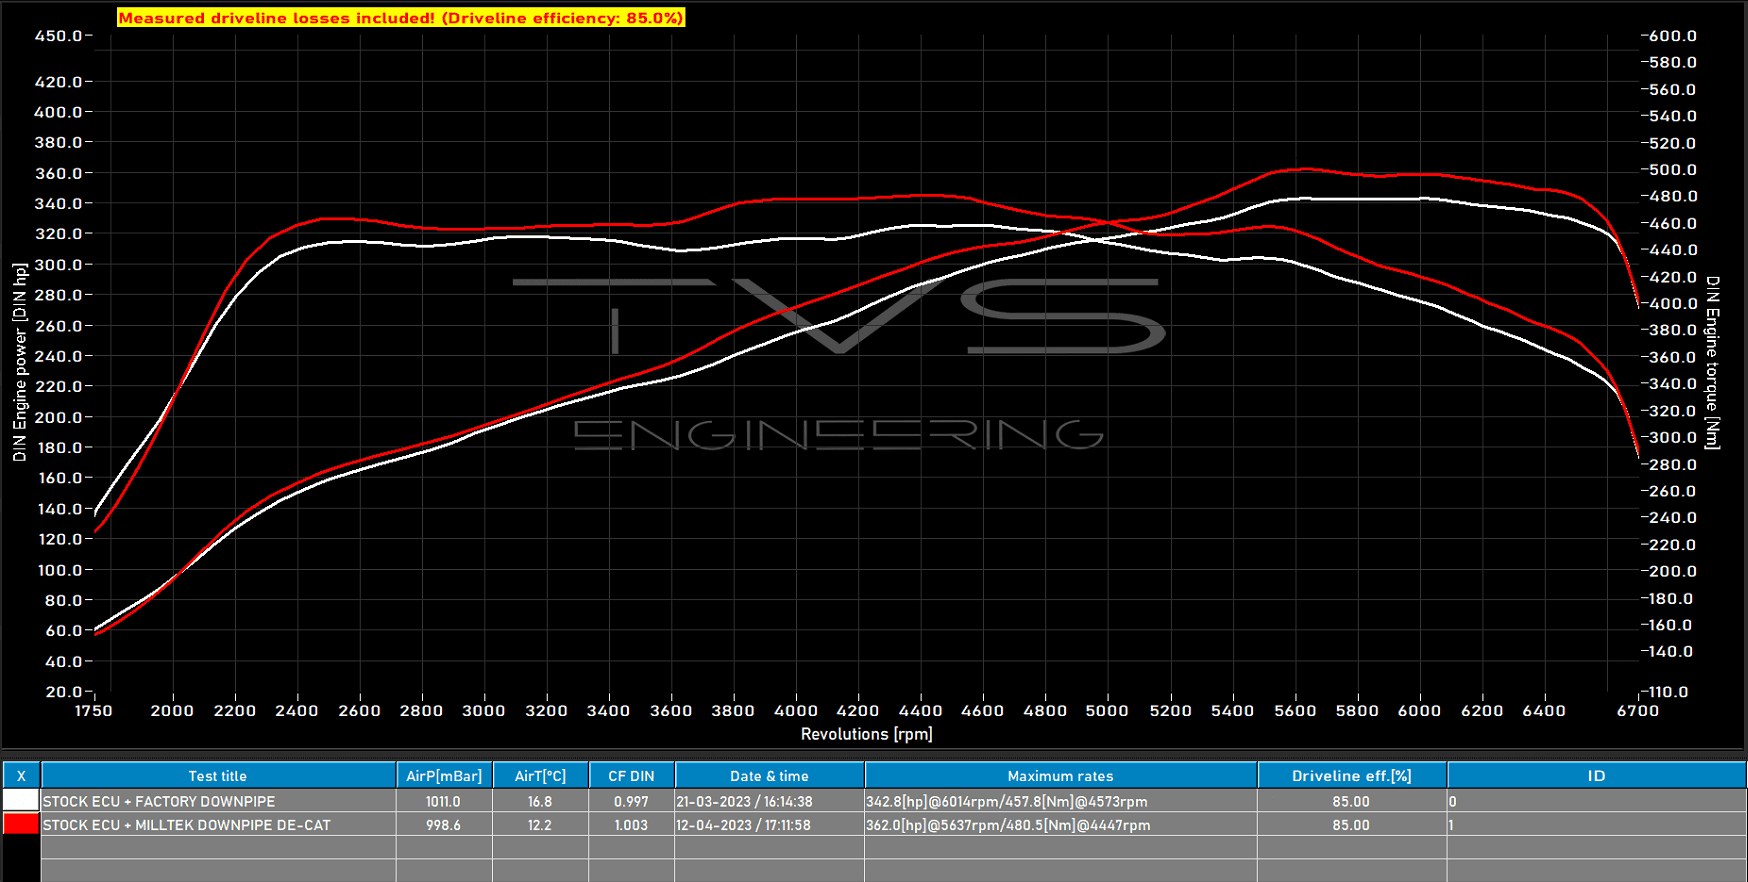Click the DIN Engine torque axis label

(x=1712, y=362)
